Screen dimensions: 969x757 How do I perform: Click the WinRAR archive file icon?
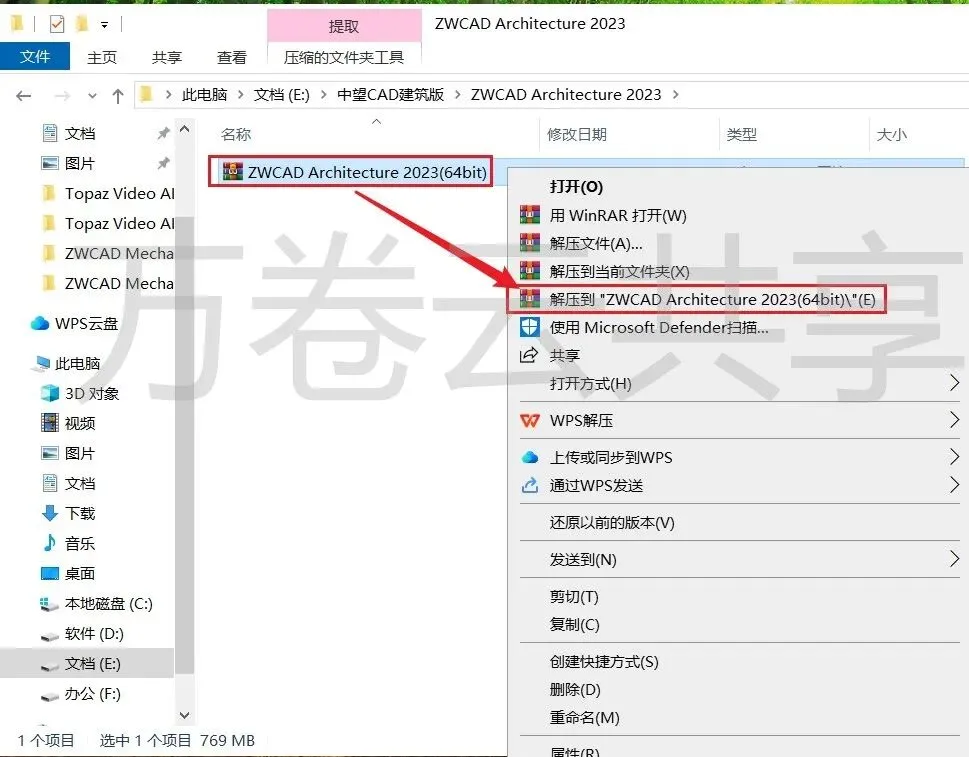[x=232, y=171]
